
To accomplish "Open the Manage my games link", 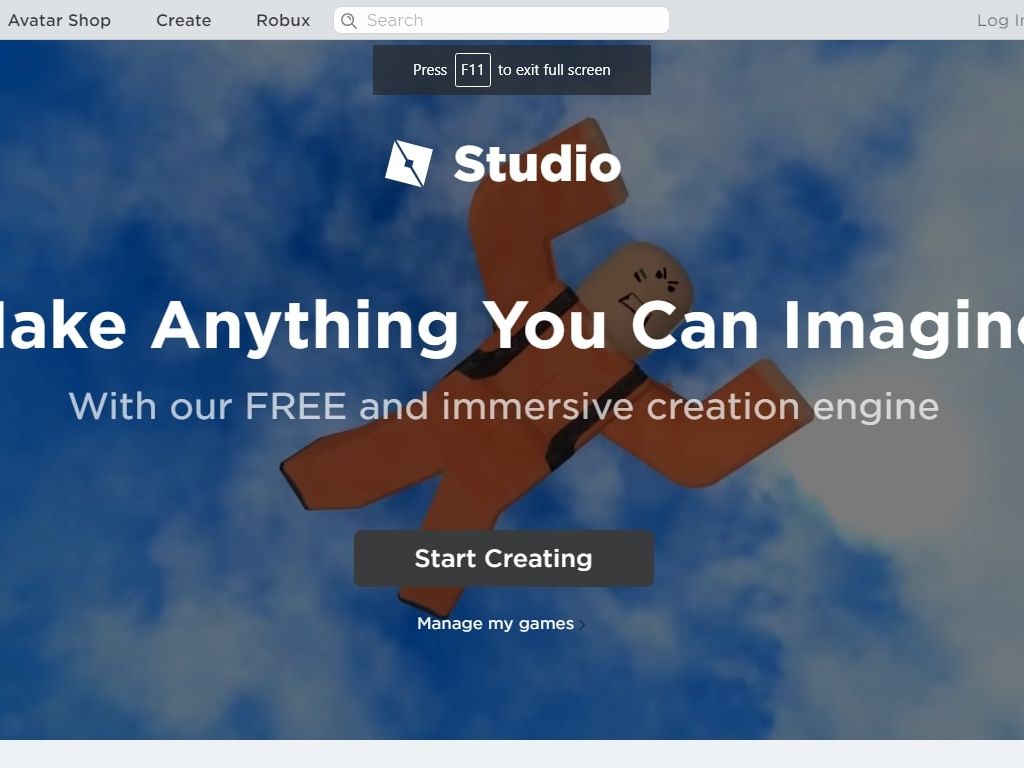I will coord(496,624).
